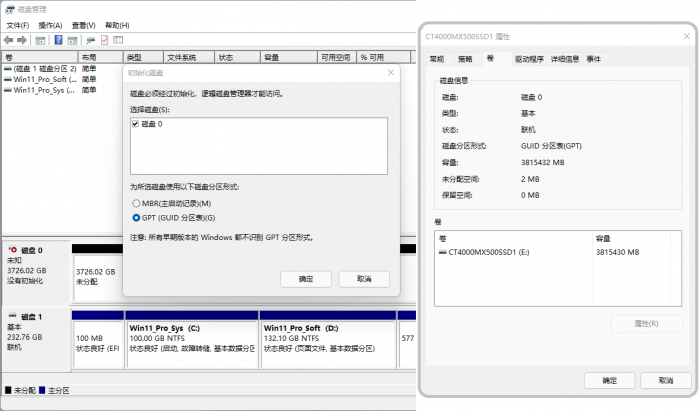Click the show/hide action pane toolbar icon
This screenshot has height=411, width=700.
point(72,41)
